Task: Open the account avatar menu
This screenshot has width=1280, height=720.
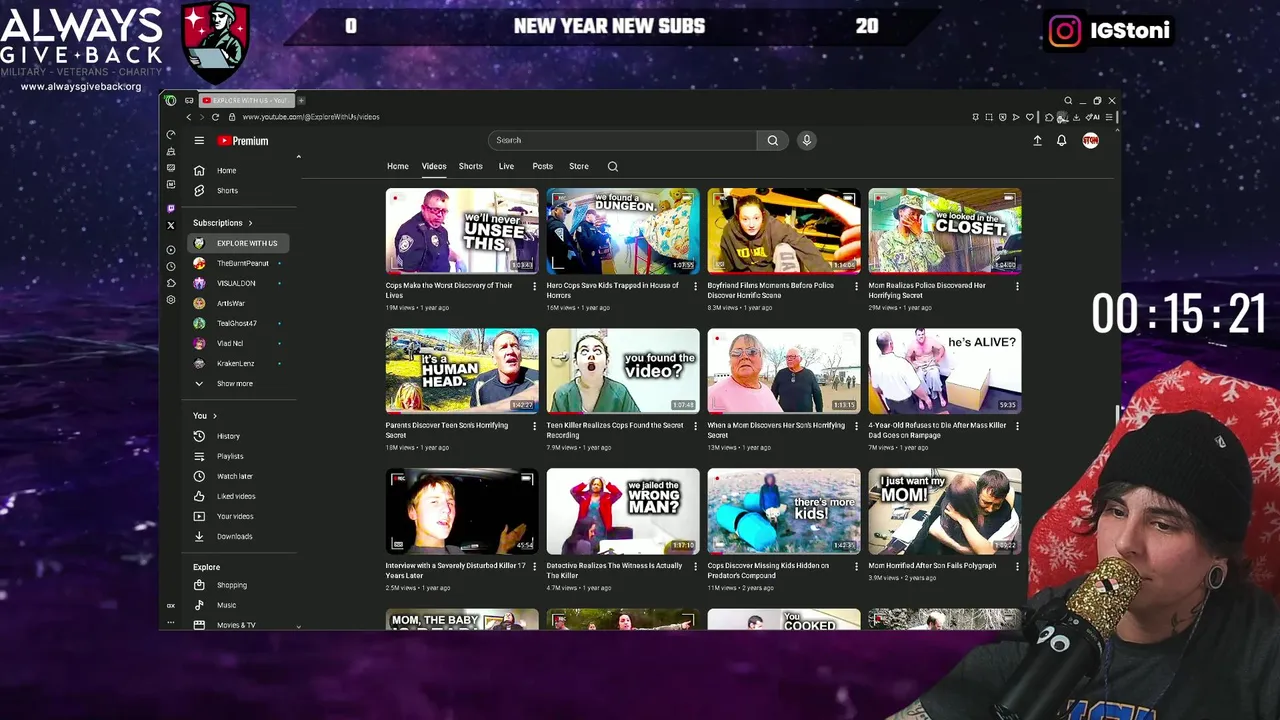Action: pos(1090,140)
